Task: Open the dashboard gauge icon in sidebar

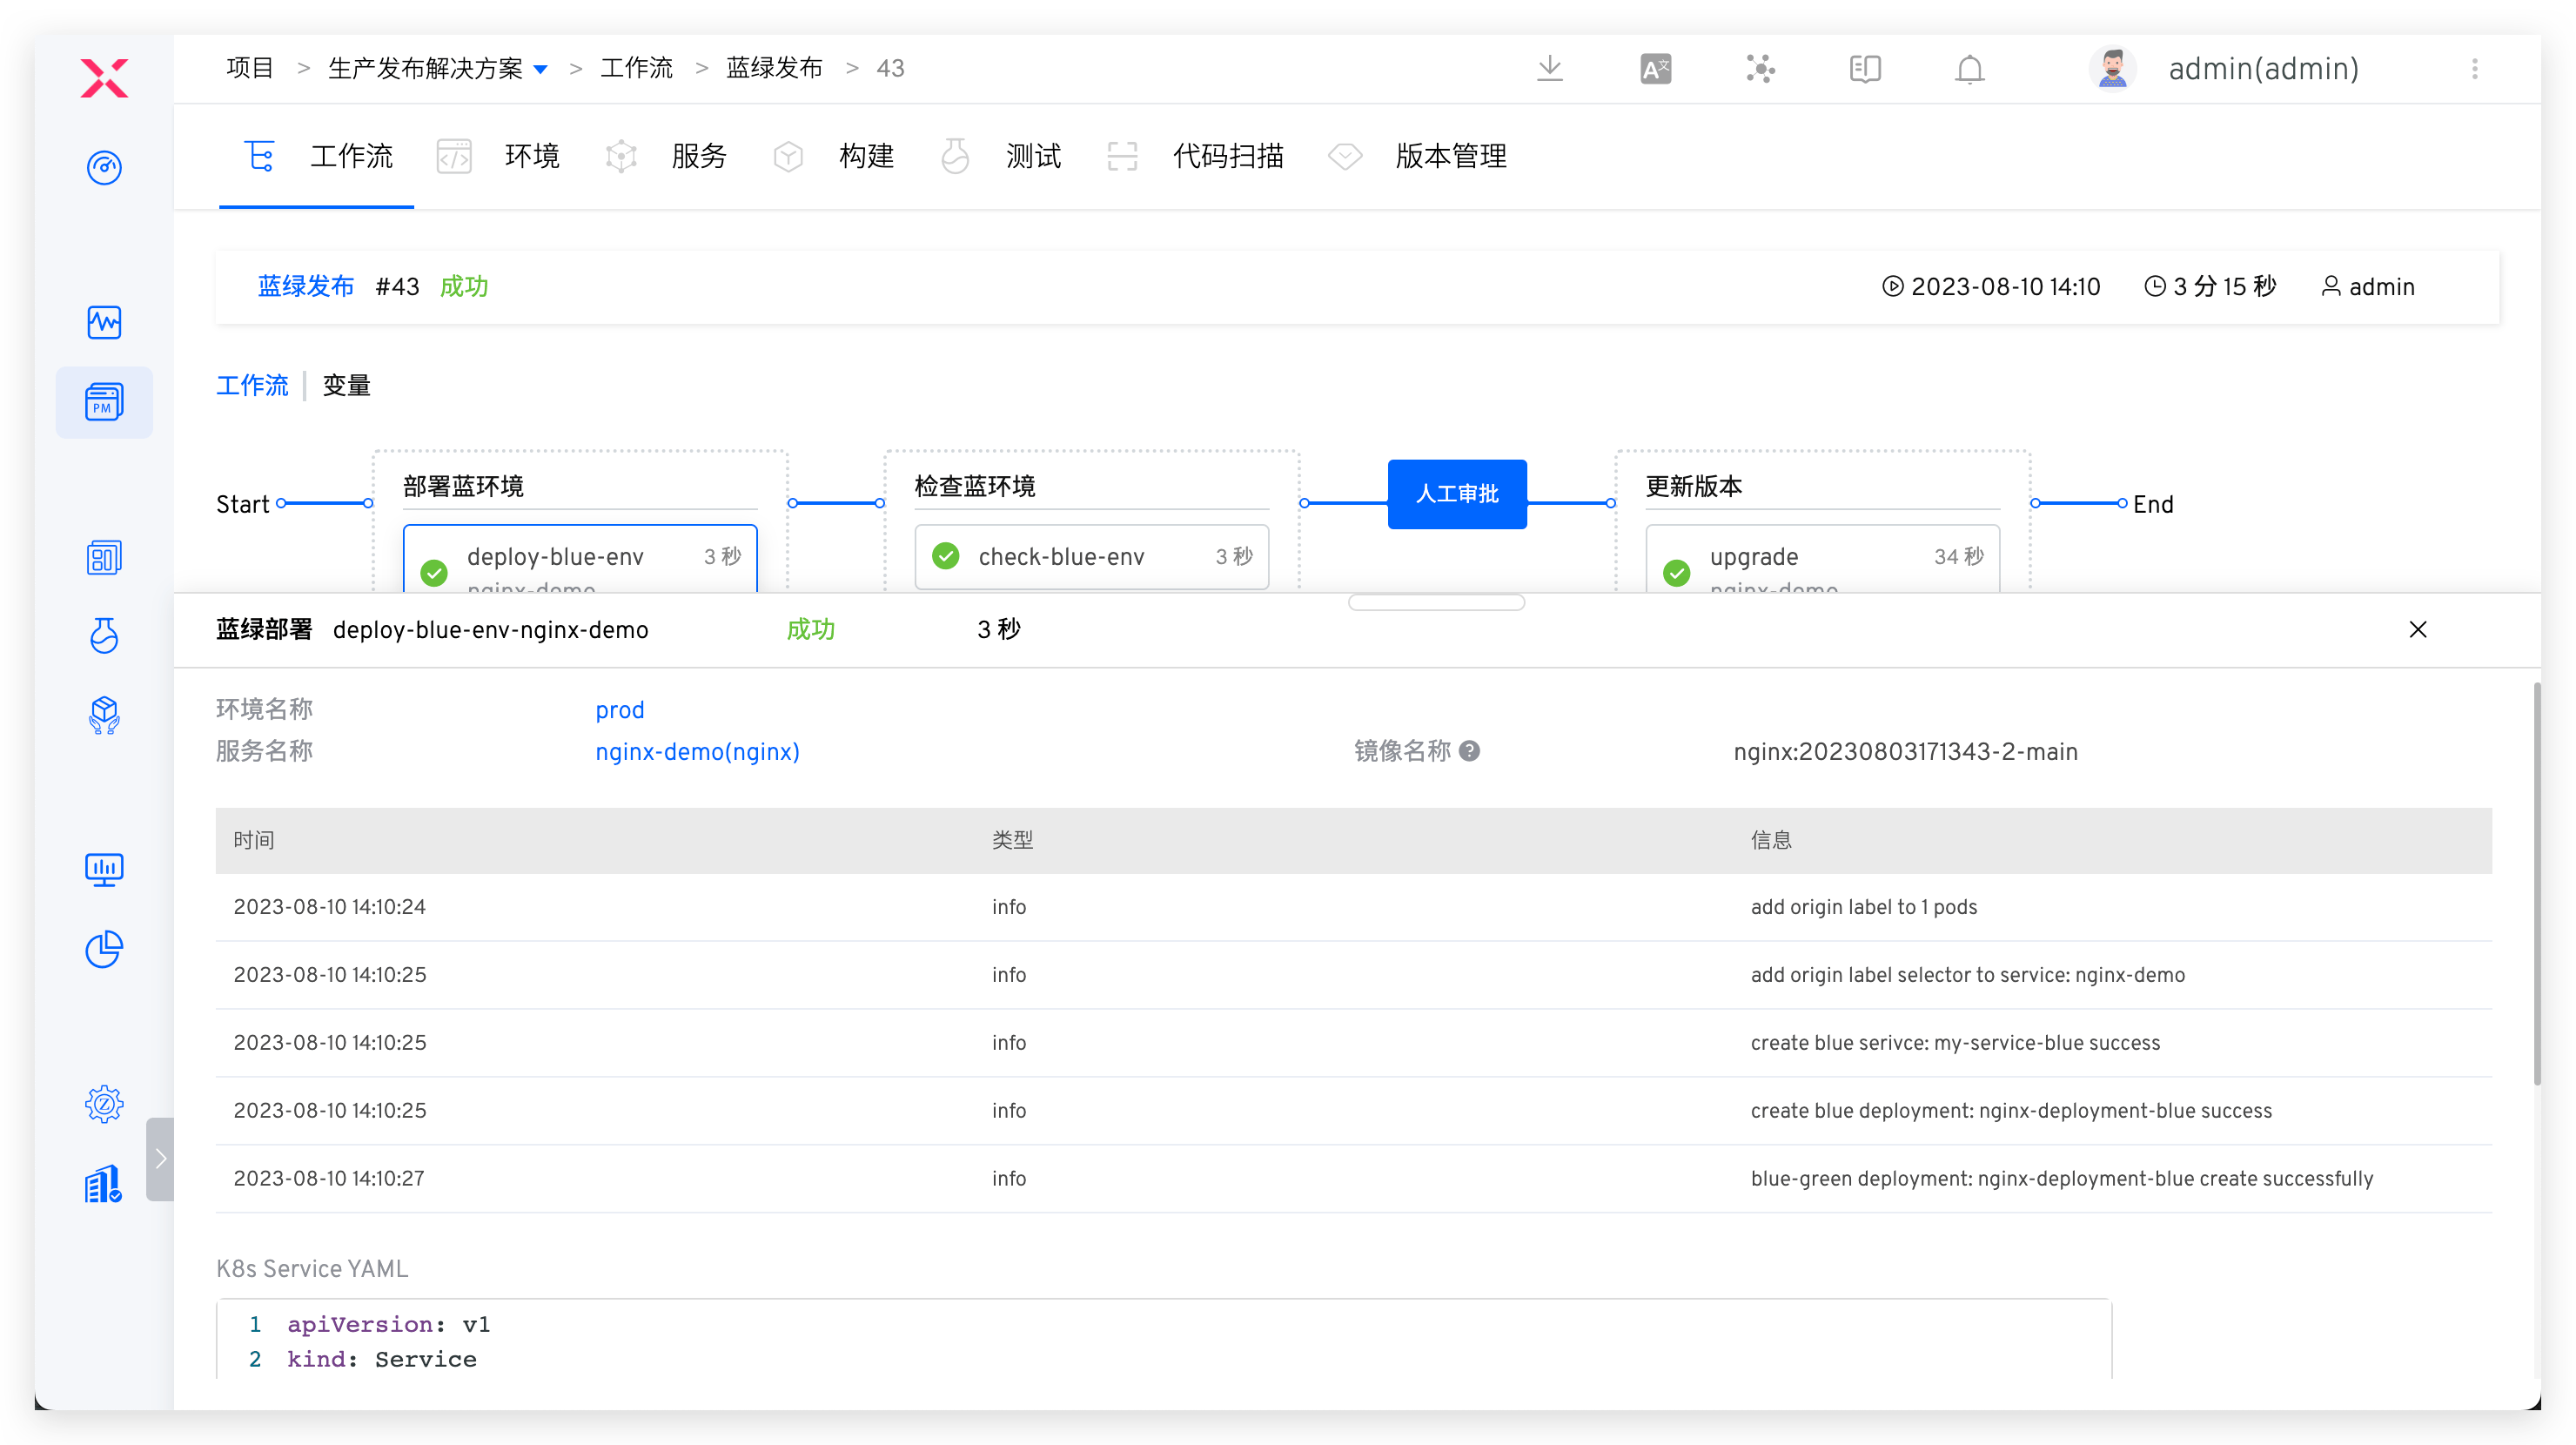Action: 104,167
